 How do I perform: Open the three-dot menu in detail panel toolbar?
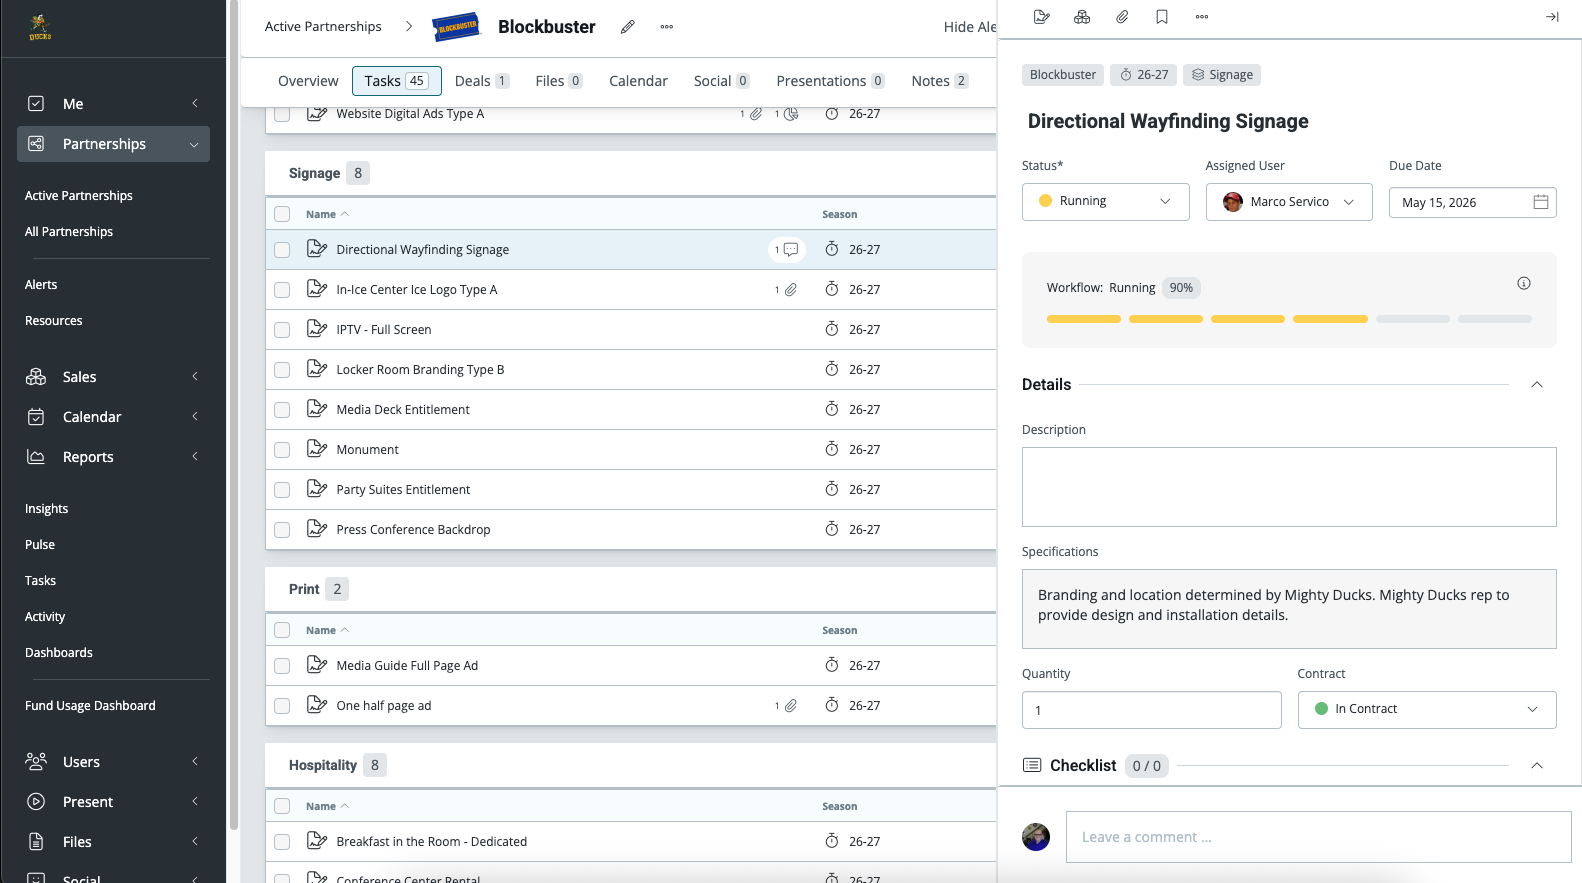point(1202,17)
